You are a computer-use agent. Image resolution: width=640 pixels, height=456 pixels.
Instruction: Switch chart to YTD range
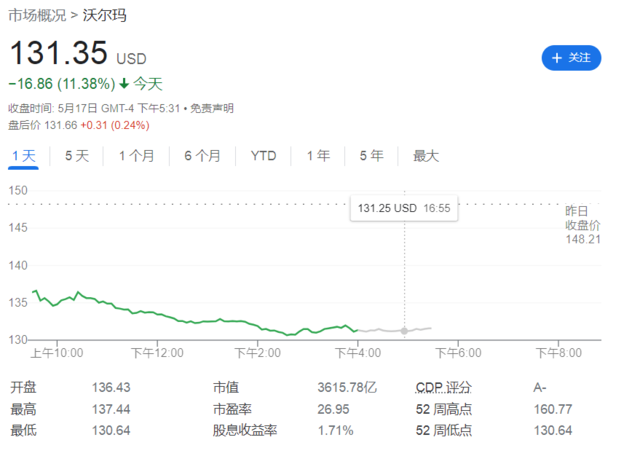[264, 156]
